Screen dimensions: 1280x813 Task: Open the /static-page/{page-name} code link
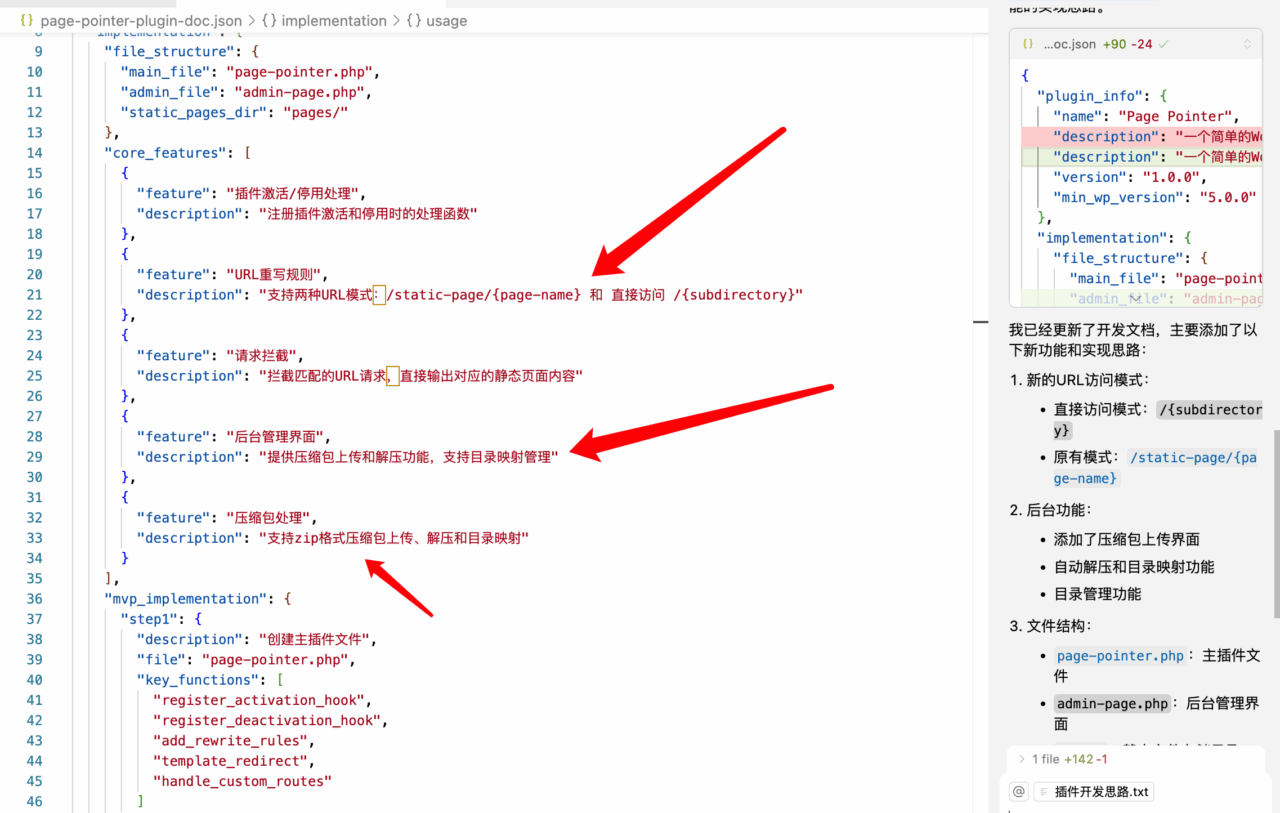(x=1191, y=467)
